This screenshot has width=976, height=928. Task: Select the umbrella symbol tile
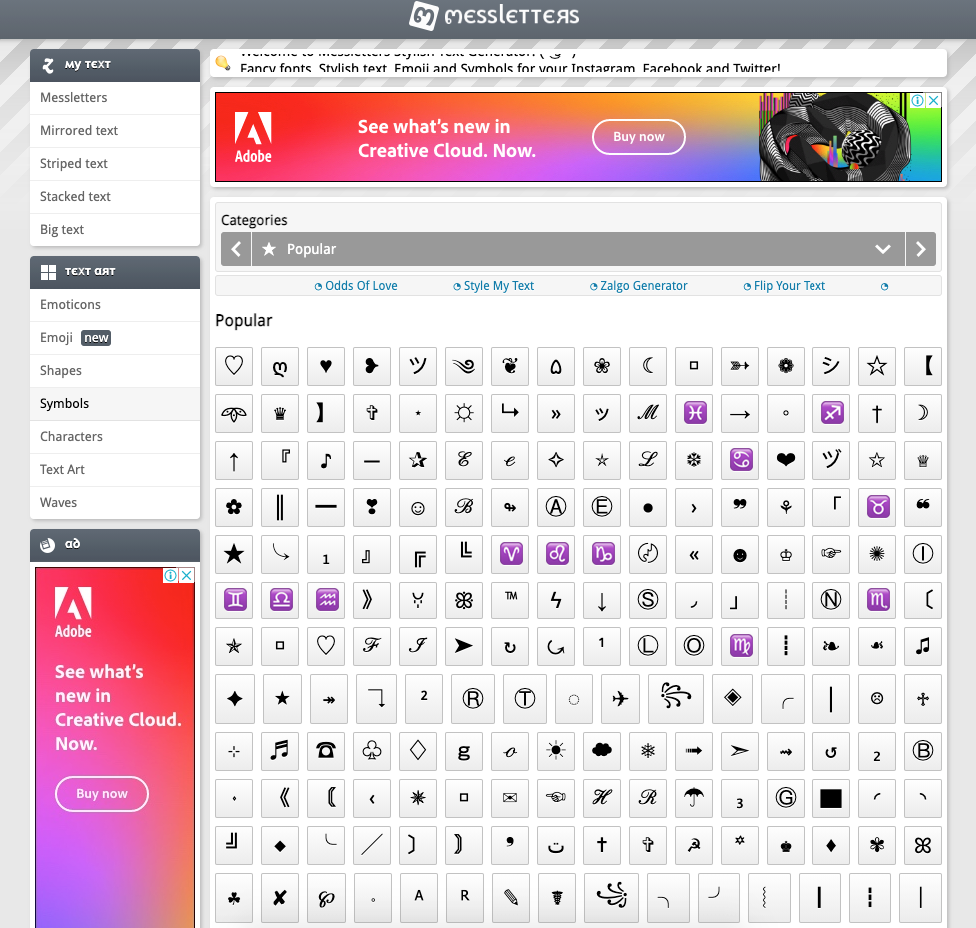[x=695, y=797]
